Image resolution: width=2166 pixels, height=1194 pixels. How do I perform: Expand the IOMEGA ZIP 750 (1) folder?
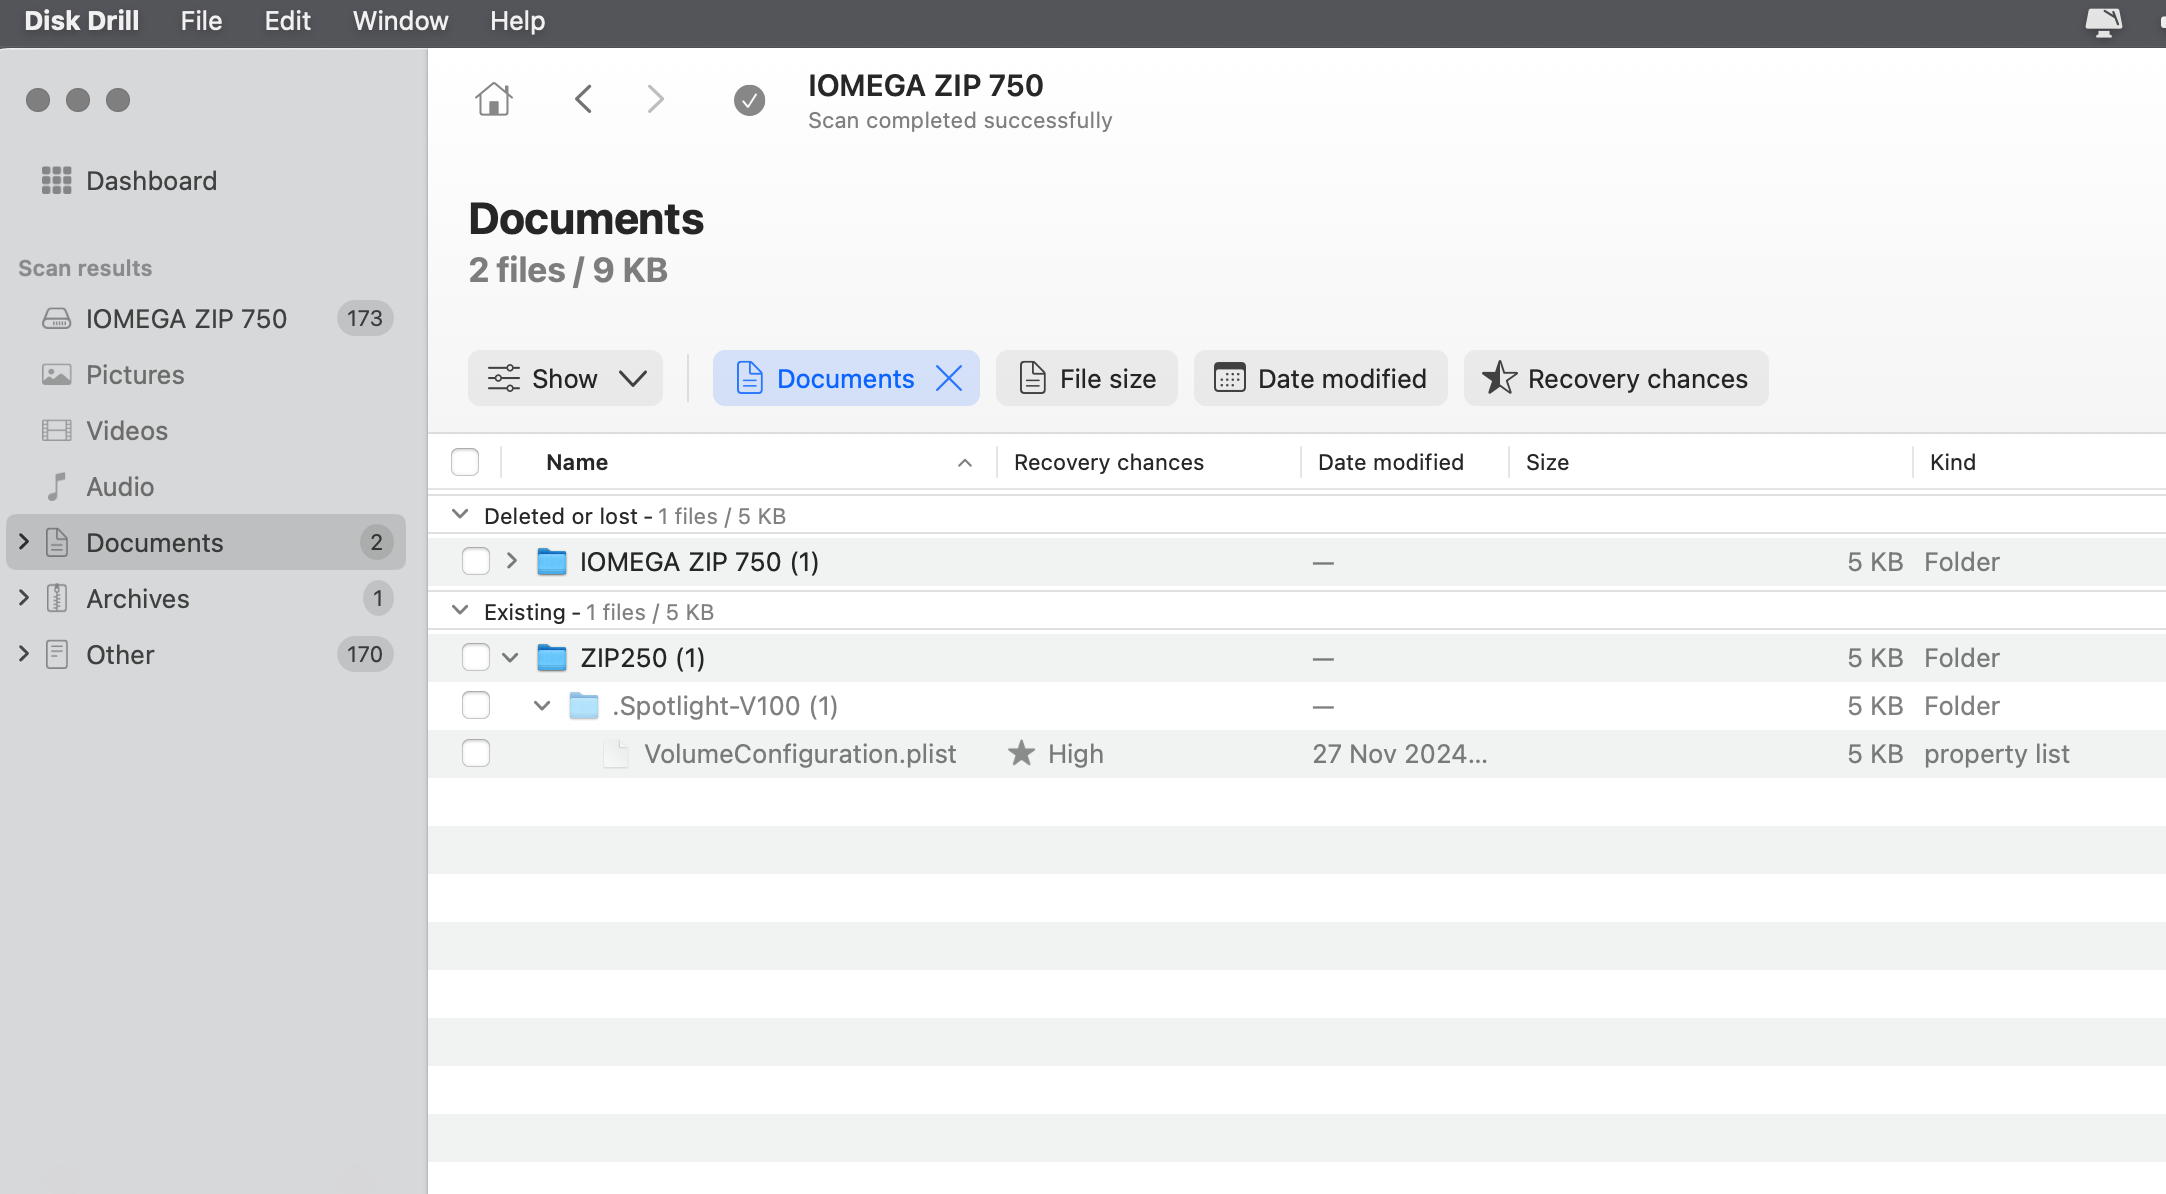point(511,561)
